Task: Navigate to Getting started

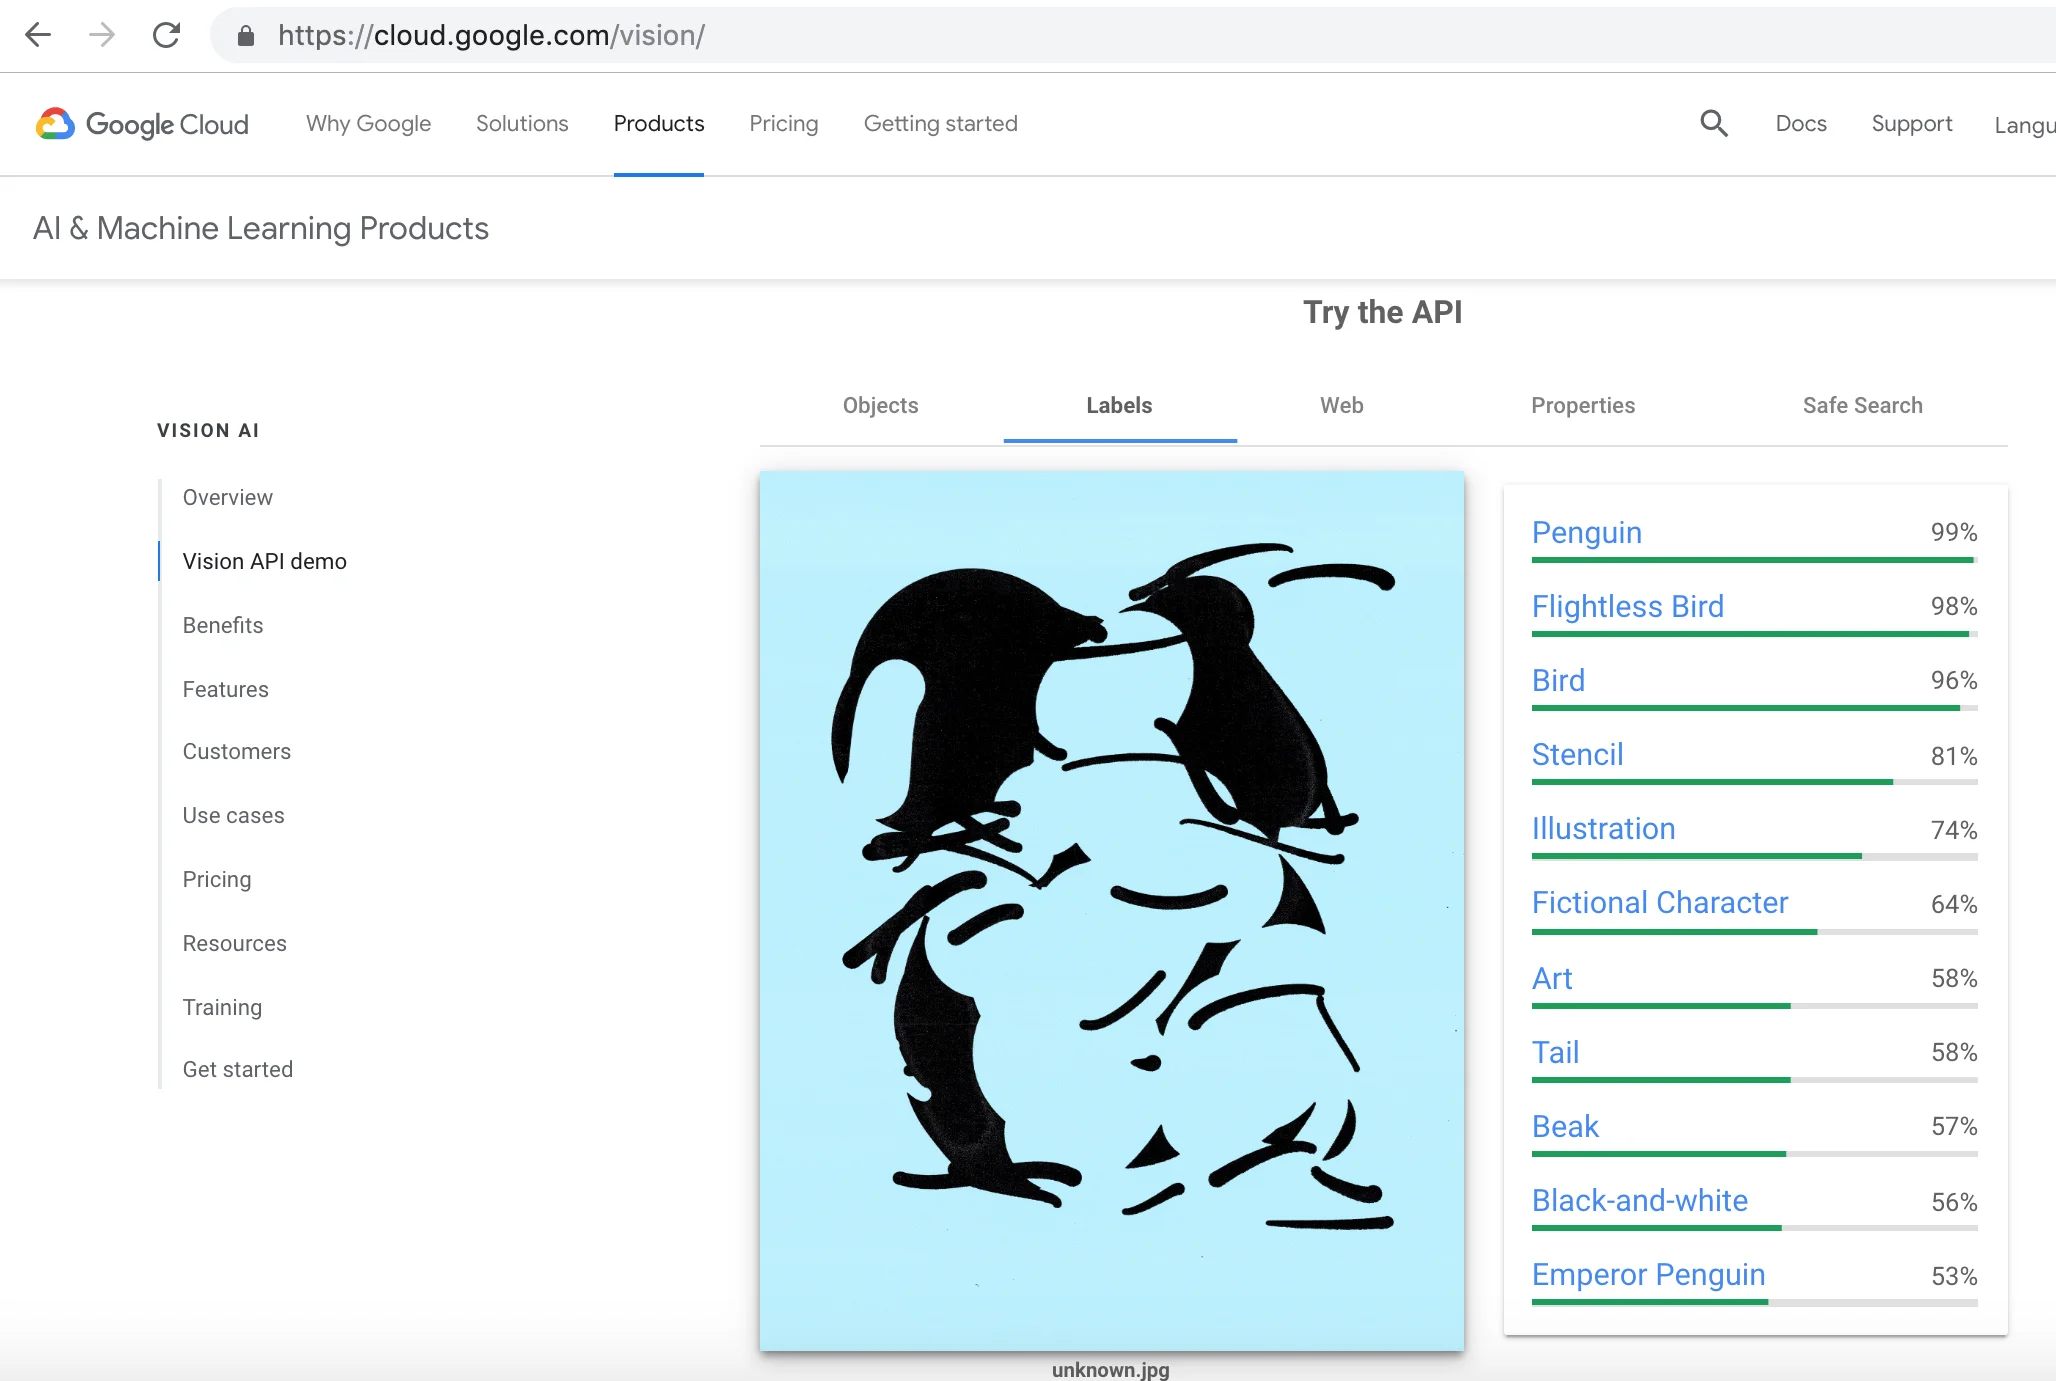Action: pyautogui.click(x=940, y=124)
